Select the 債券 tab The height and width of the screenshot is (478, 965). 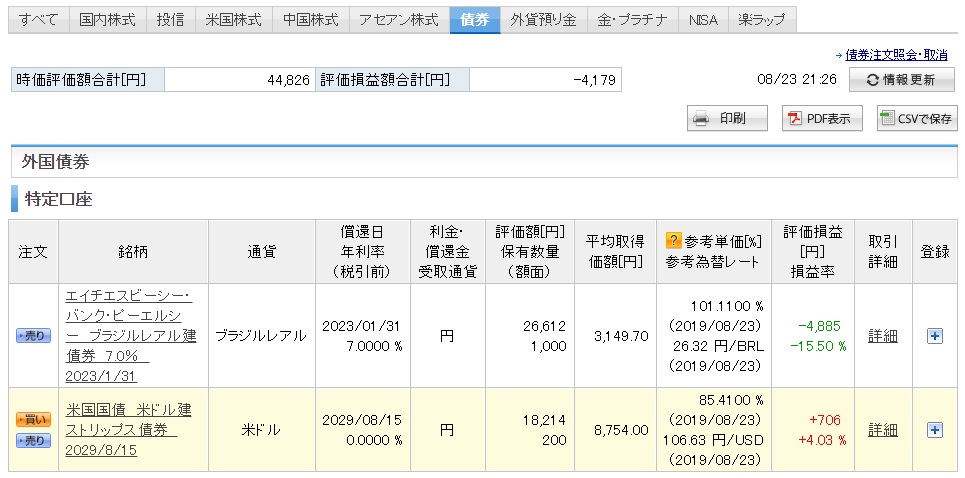point(475,20)
